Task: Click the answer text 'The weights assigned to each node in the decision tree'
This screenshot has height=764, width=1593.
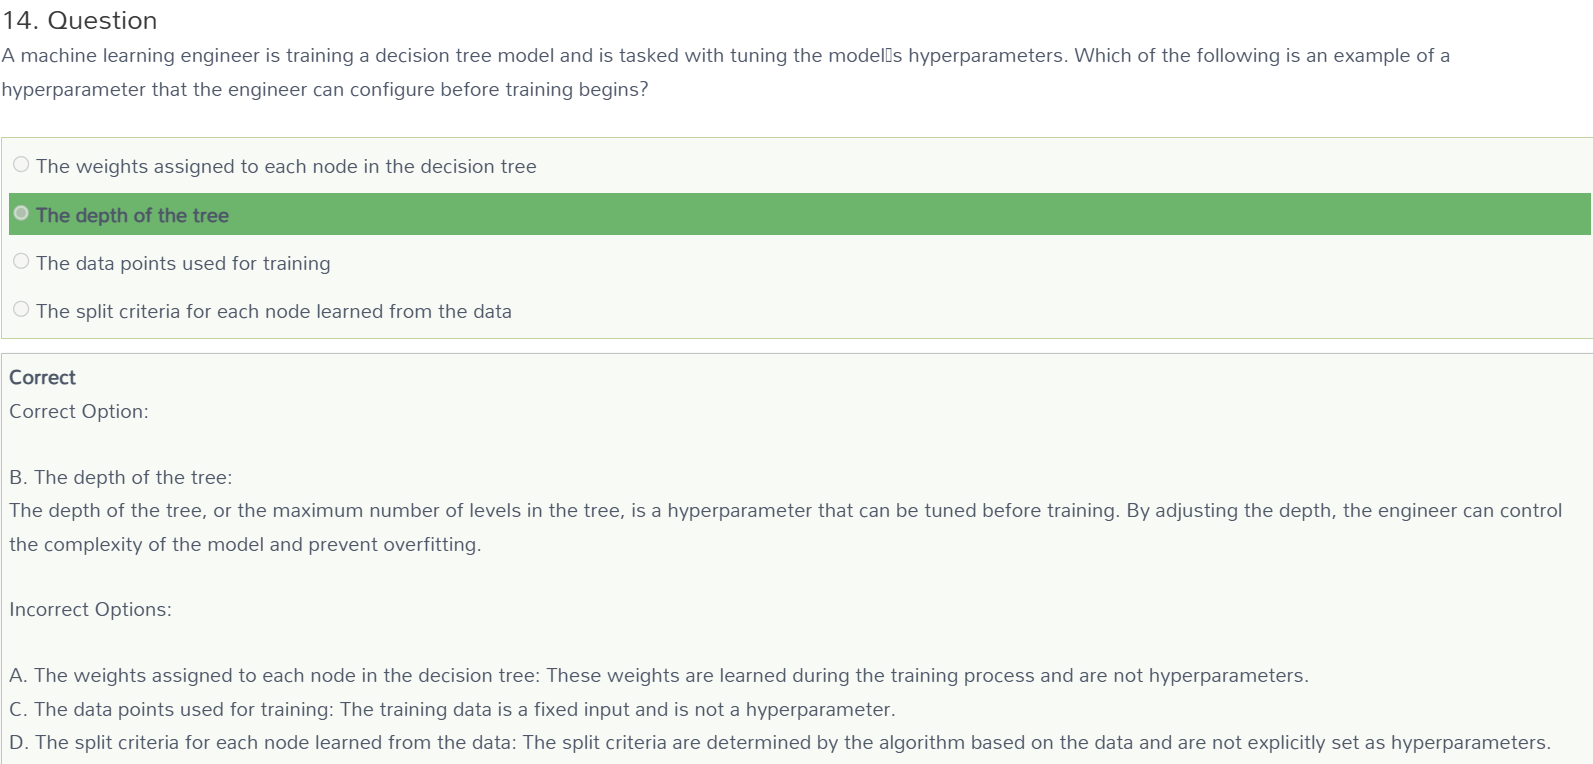Action: click(286, 166)
